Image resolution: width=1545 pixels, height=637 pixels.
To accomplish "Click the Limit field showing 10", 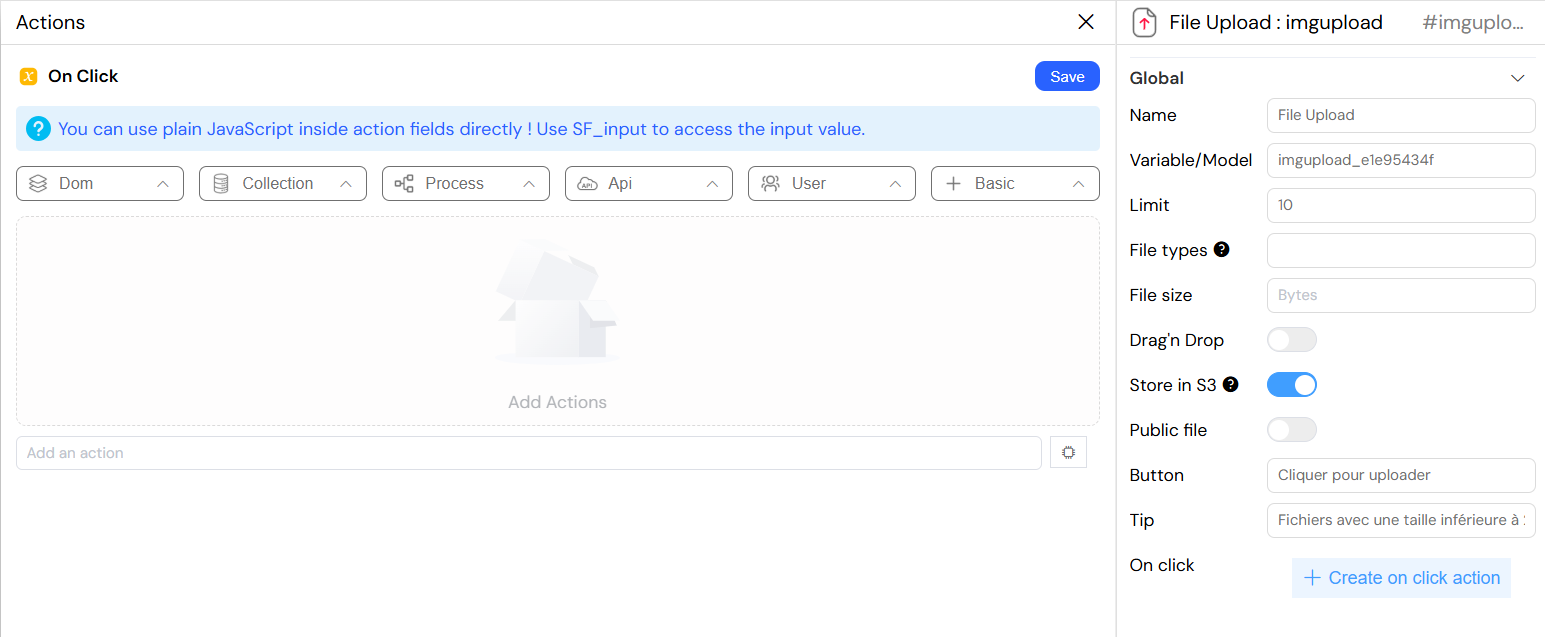I will coord(1401,205).
